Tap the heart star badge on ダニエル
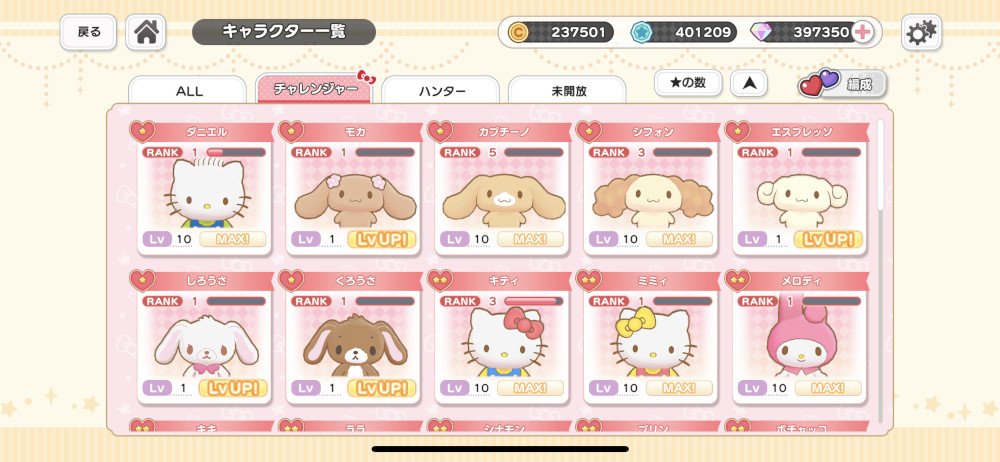The height and width of the screenshot is (462, 1000). point(142,131)
